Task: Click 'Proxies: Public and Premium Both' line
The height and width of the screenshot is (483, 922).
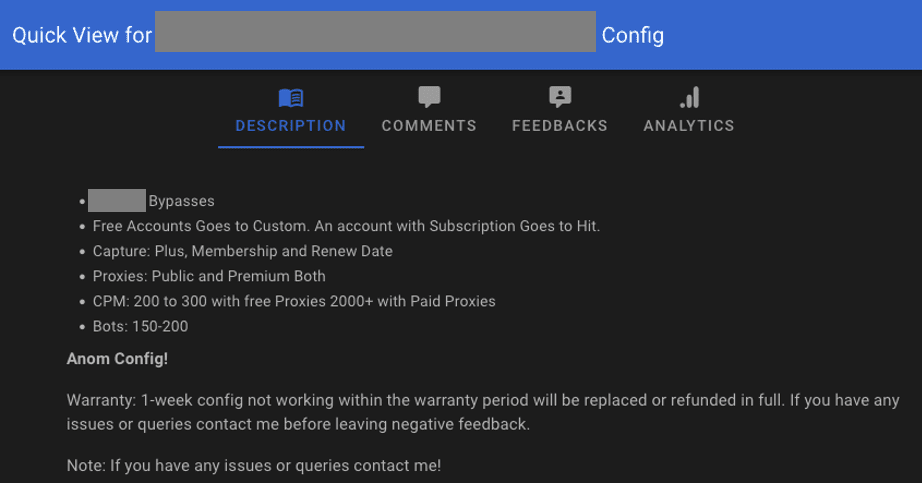Action: click(209, 276)
